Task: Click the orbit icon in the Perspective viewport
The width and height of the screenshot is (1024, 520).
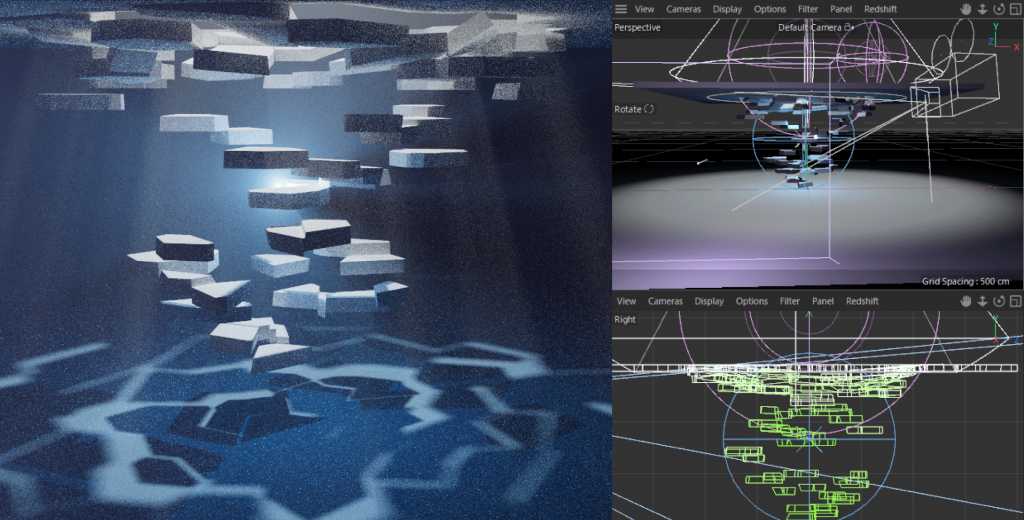Action: click(999, 9)
